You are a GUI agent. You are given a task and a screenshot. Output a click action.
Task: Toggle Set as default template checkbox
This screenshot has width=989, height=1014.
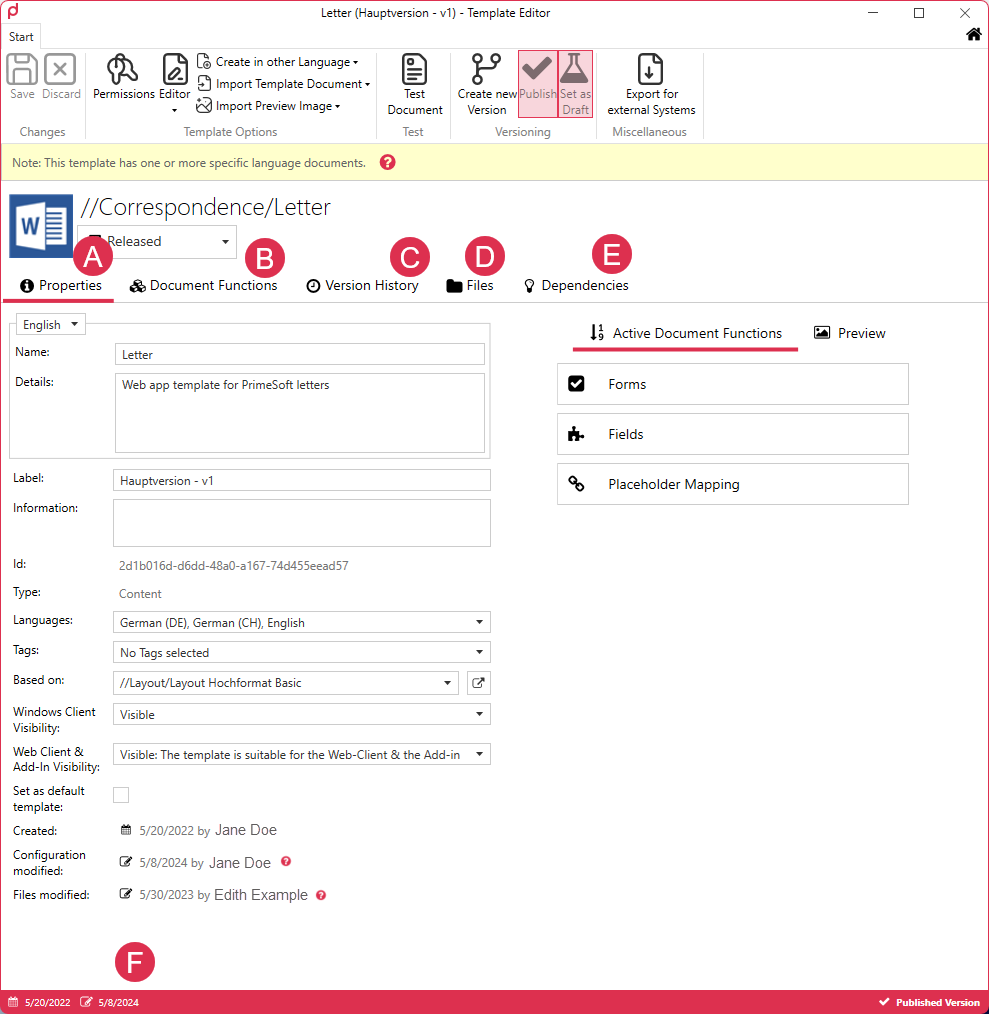pos(121,795)
